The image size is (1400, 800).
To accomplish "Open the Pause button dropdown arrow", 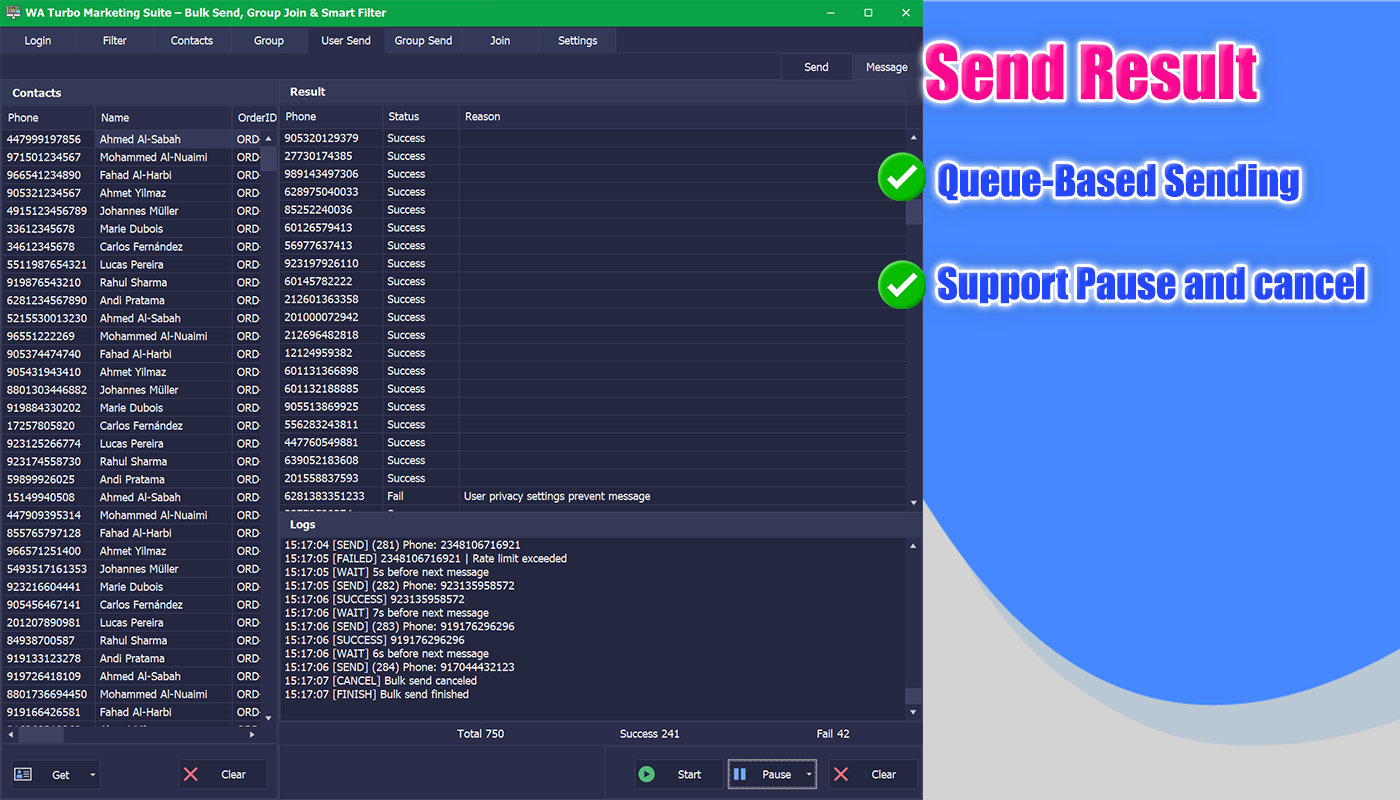I will point(809,774).
